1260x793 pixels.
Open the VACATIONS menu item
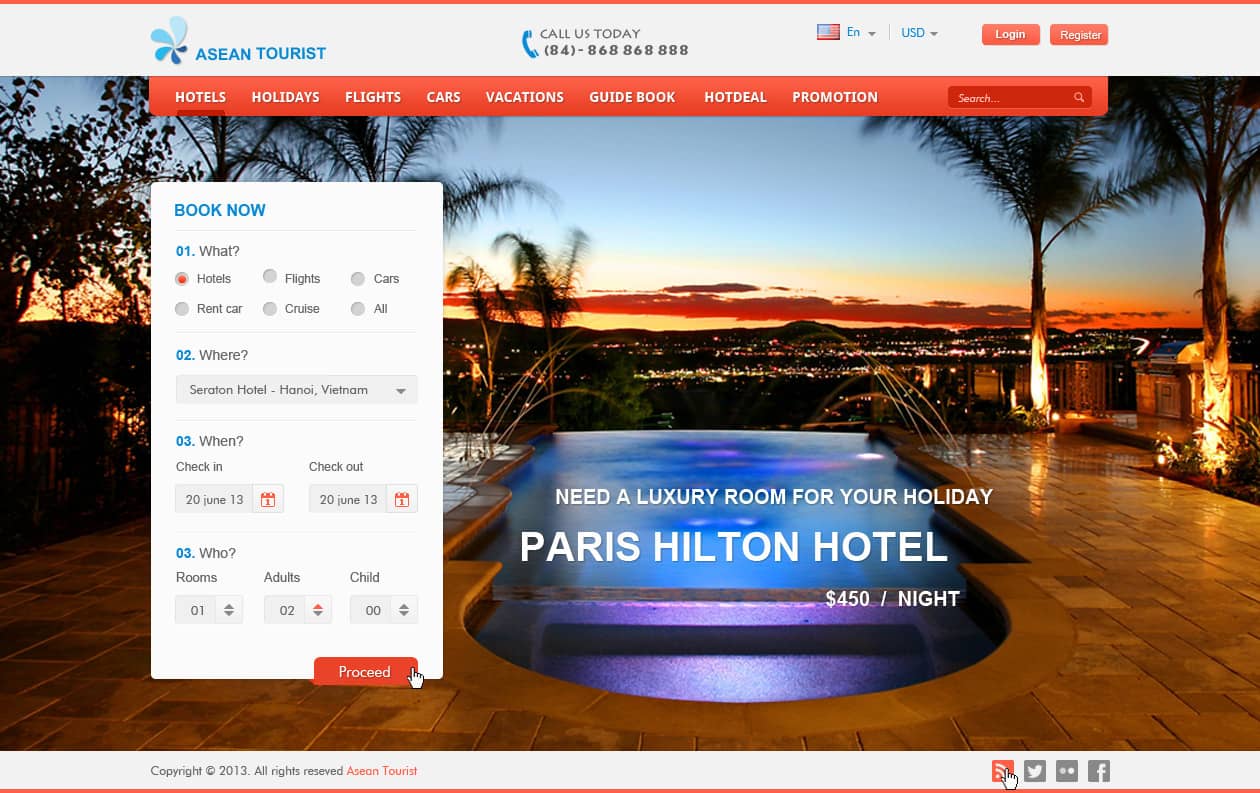[525, 97]
